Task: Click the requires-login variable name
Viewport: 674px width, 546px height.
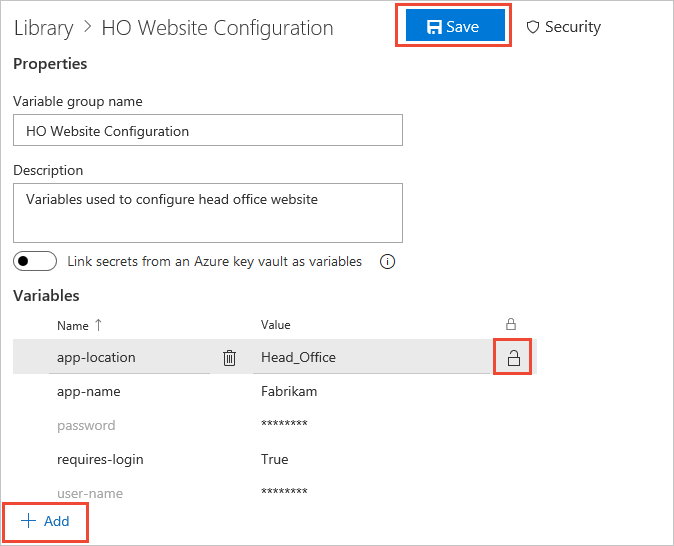Action: 100,459
